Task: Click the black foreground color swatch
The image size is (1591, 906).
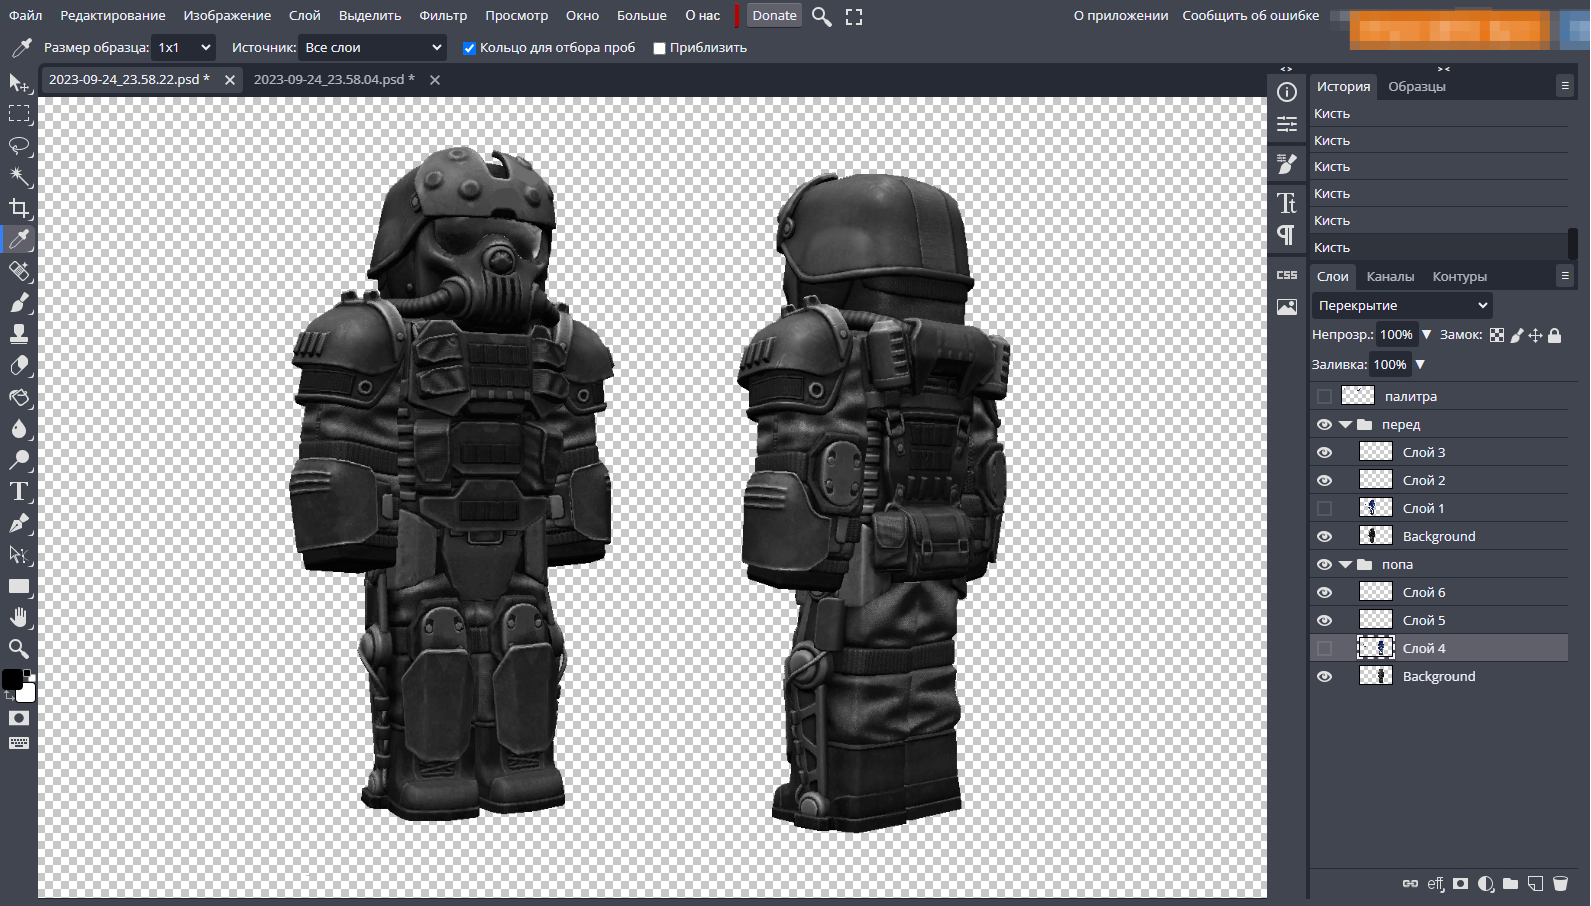Action: pyautogui.click(x=12, y=680)
